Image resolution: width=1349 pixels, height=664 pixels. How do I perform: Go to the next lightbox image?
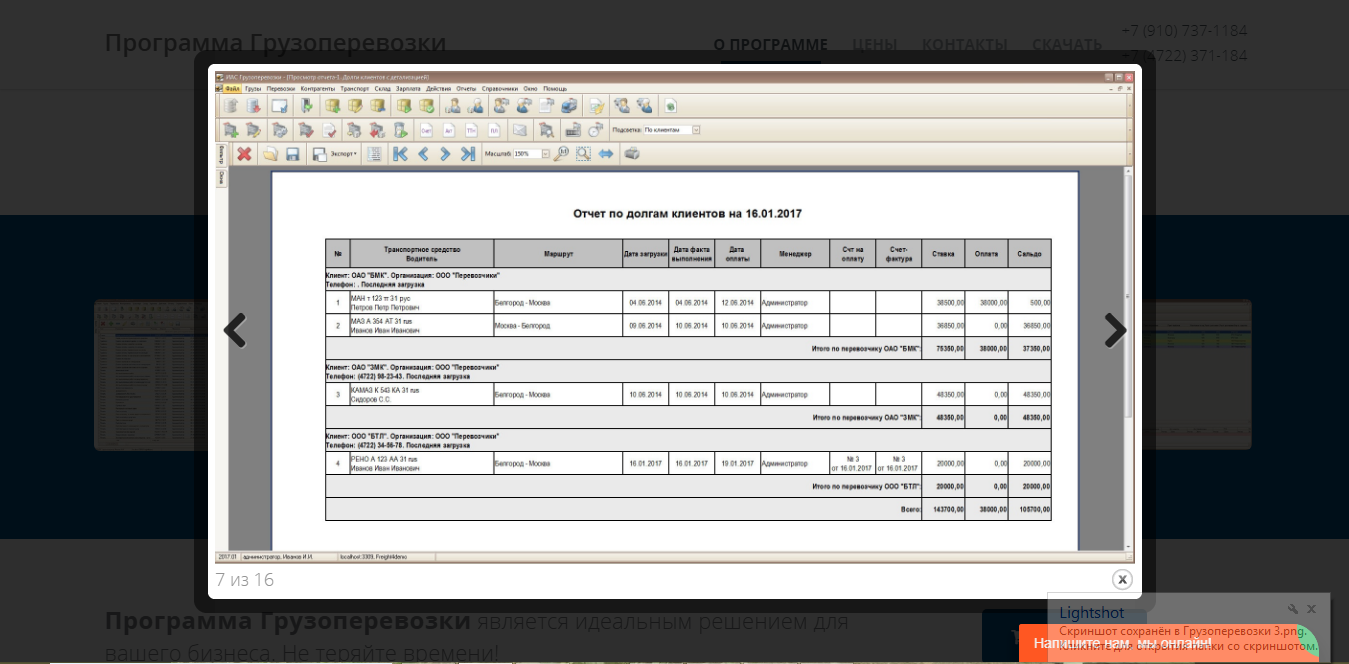coord(1115,330)
